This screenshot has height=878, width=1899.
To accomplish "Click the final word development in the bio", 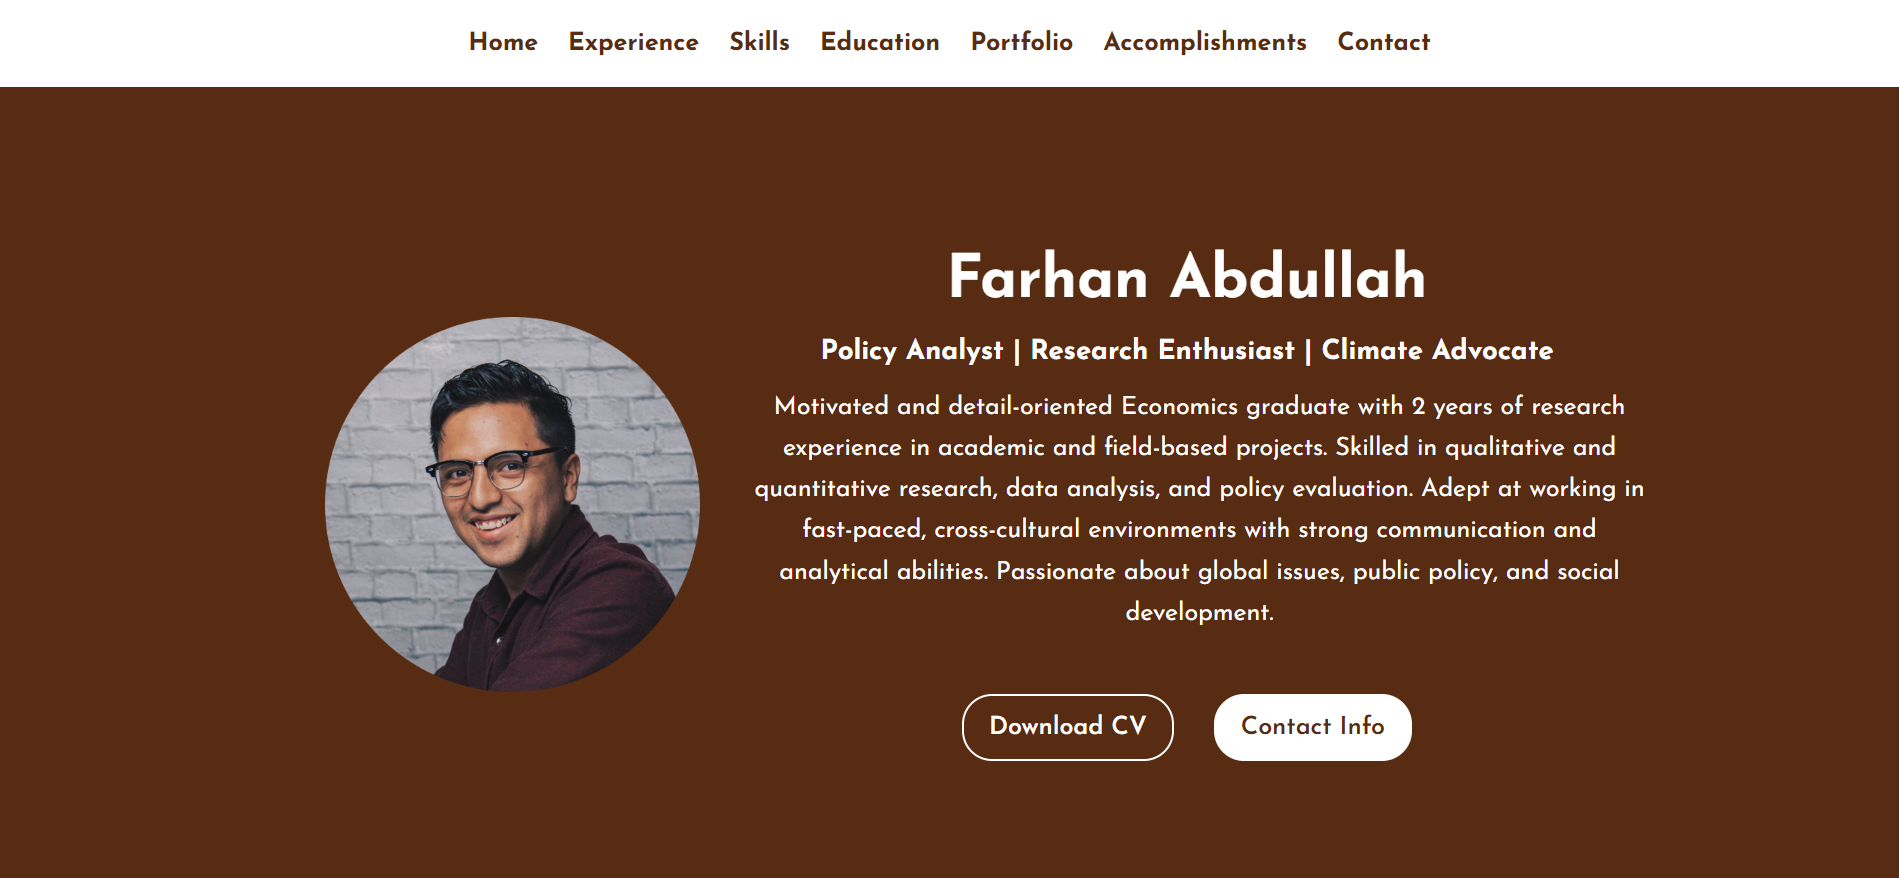I will pyautogui.click(x=1199, y=612).
